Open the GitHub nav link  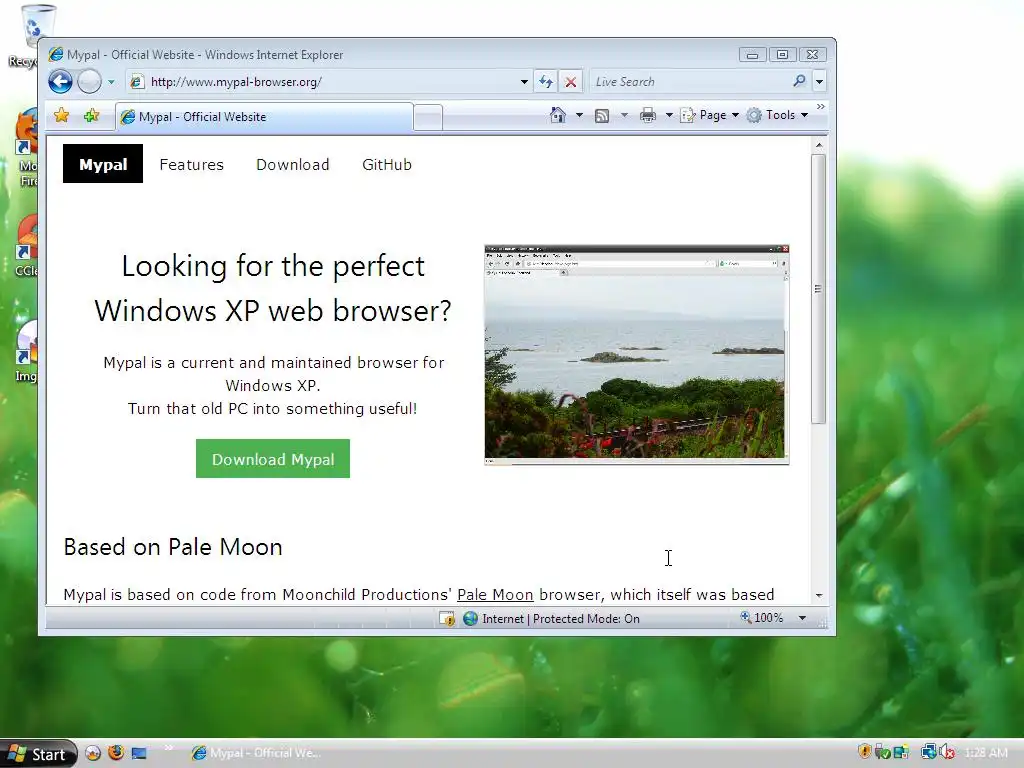point(387,165)
